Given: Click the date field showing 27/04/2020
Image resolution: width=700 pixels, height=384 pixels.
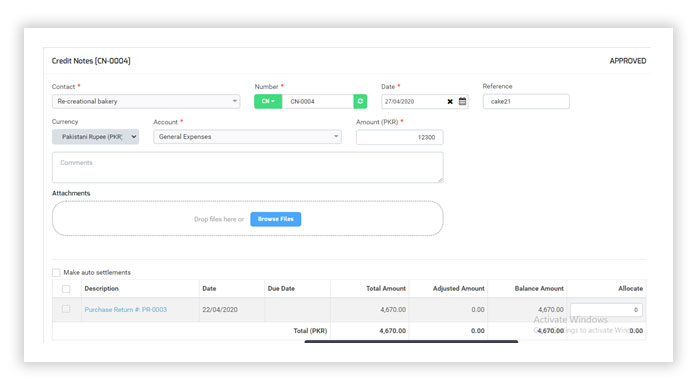Looking at the screenshot, I should [x=413, y=101].
